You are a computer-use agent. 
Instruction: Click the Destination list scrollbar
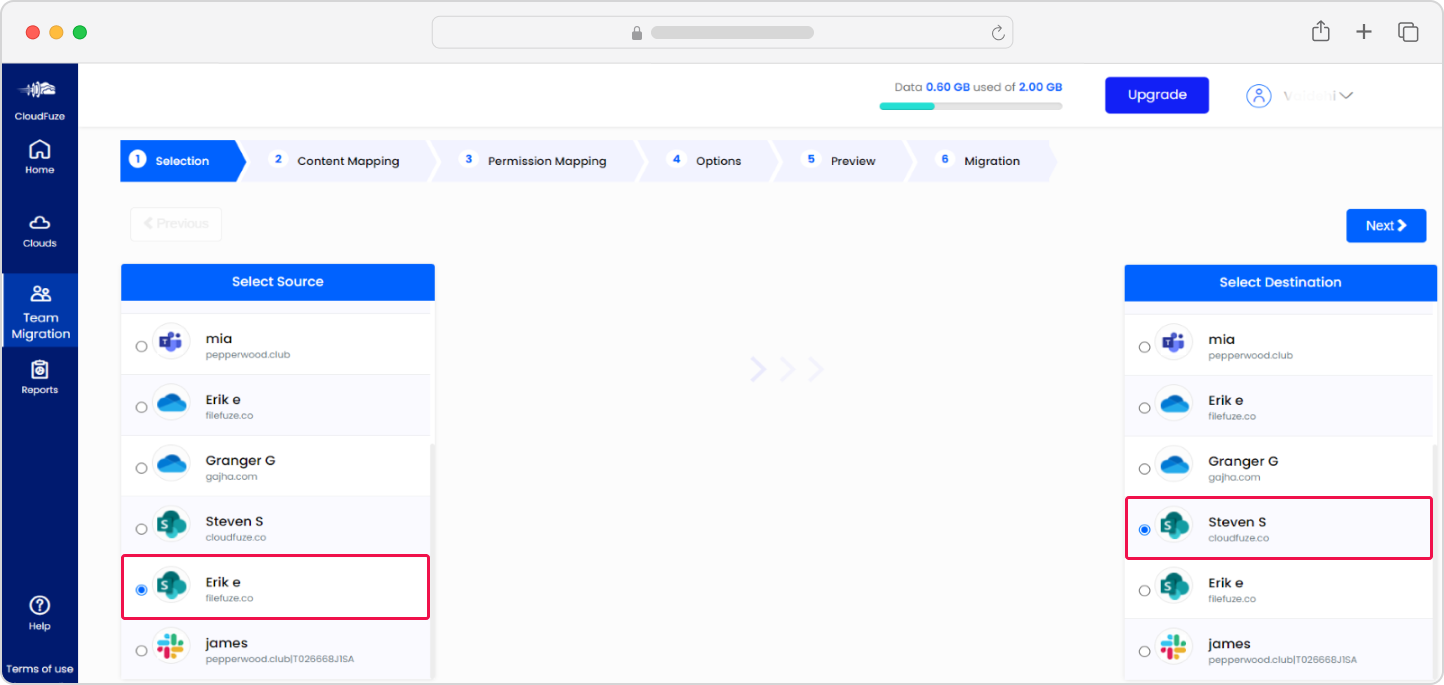(x=1435, y=560)
